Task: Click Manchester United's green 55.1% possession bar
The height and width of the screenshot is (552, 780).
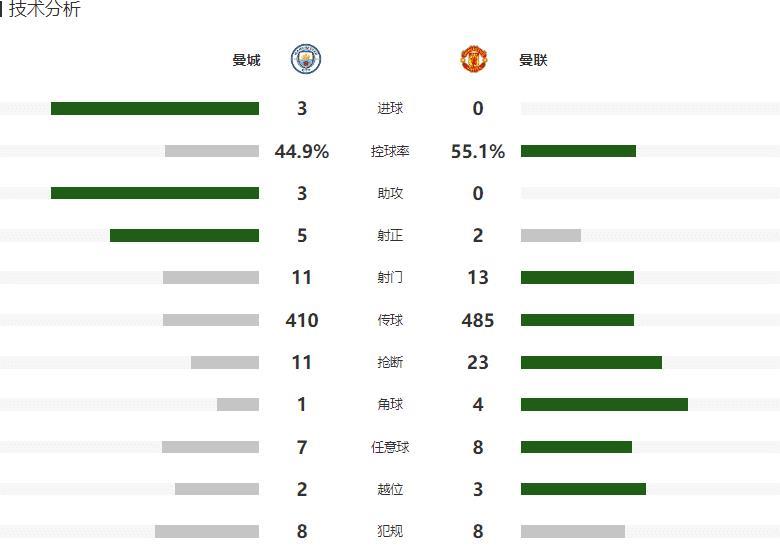Action: coord(578,151)
